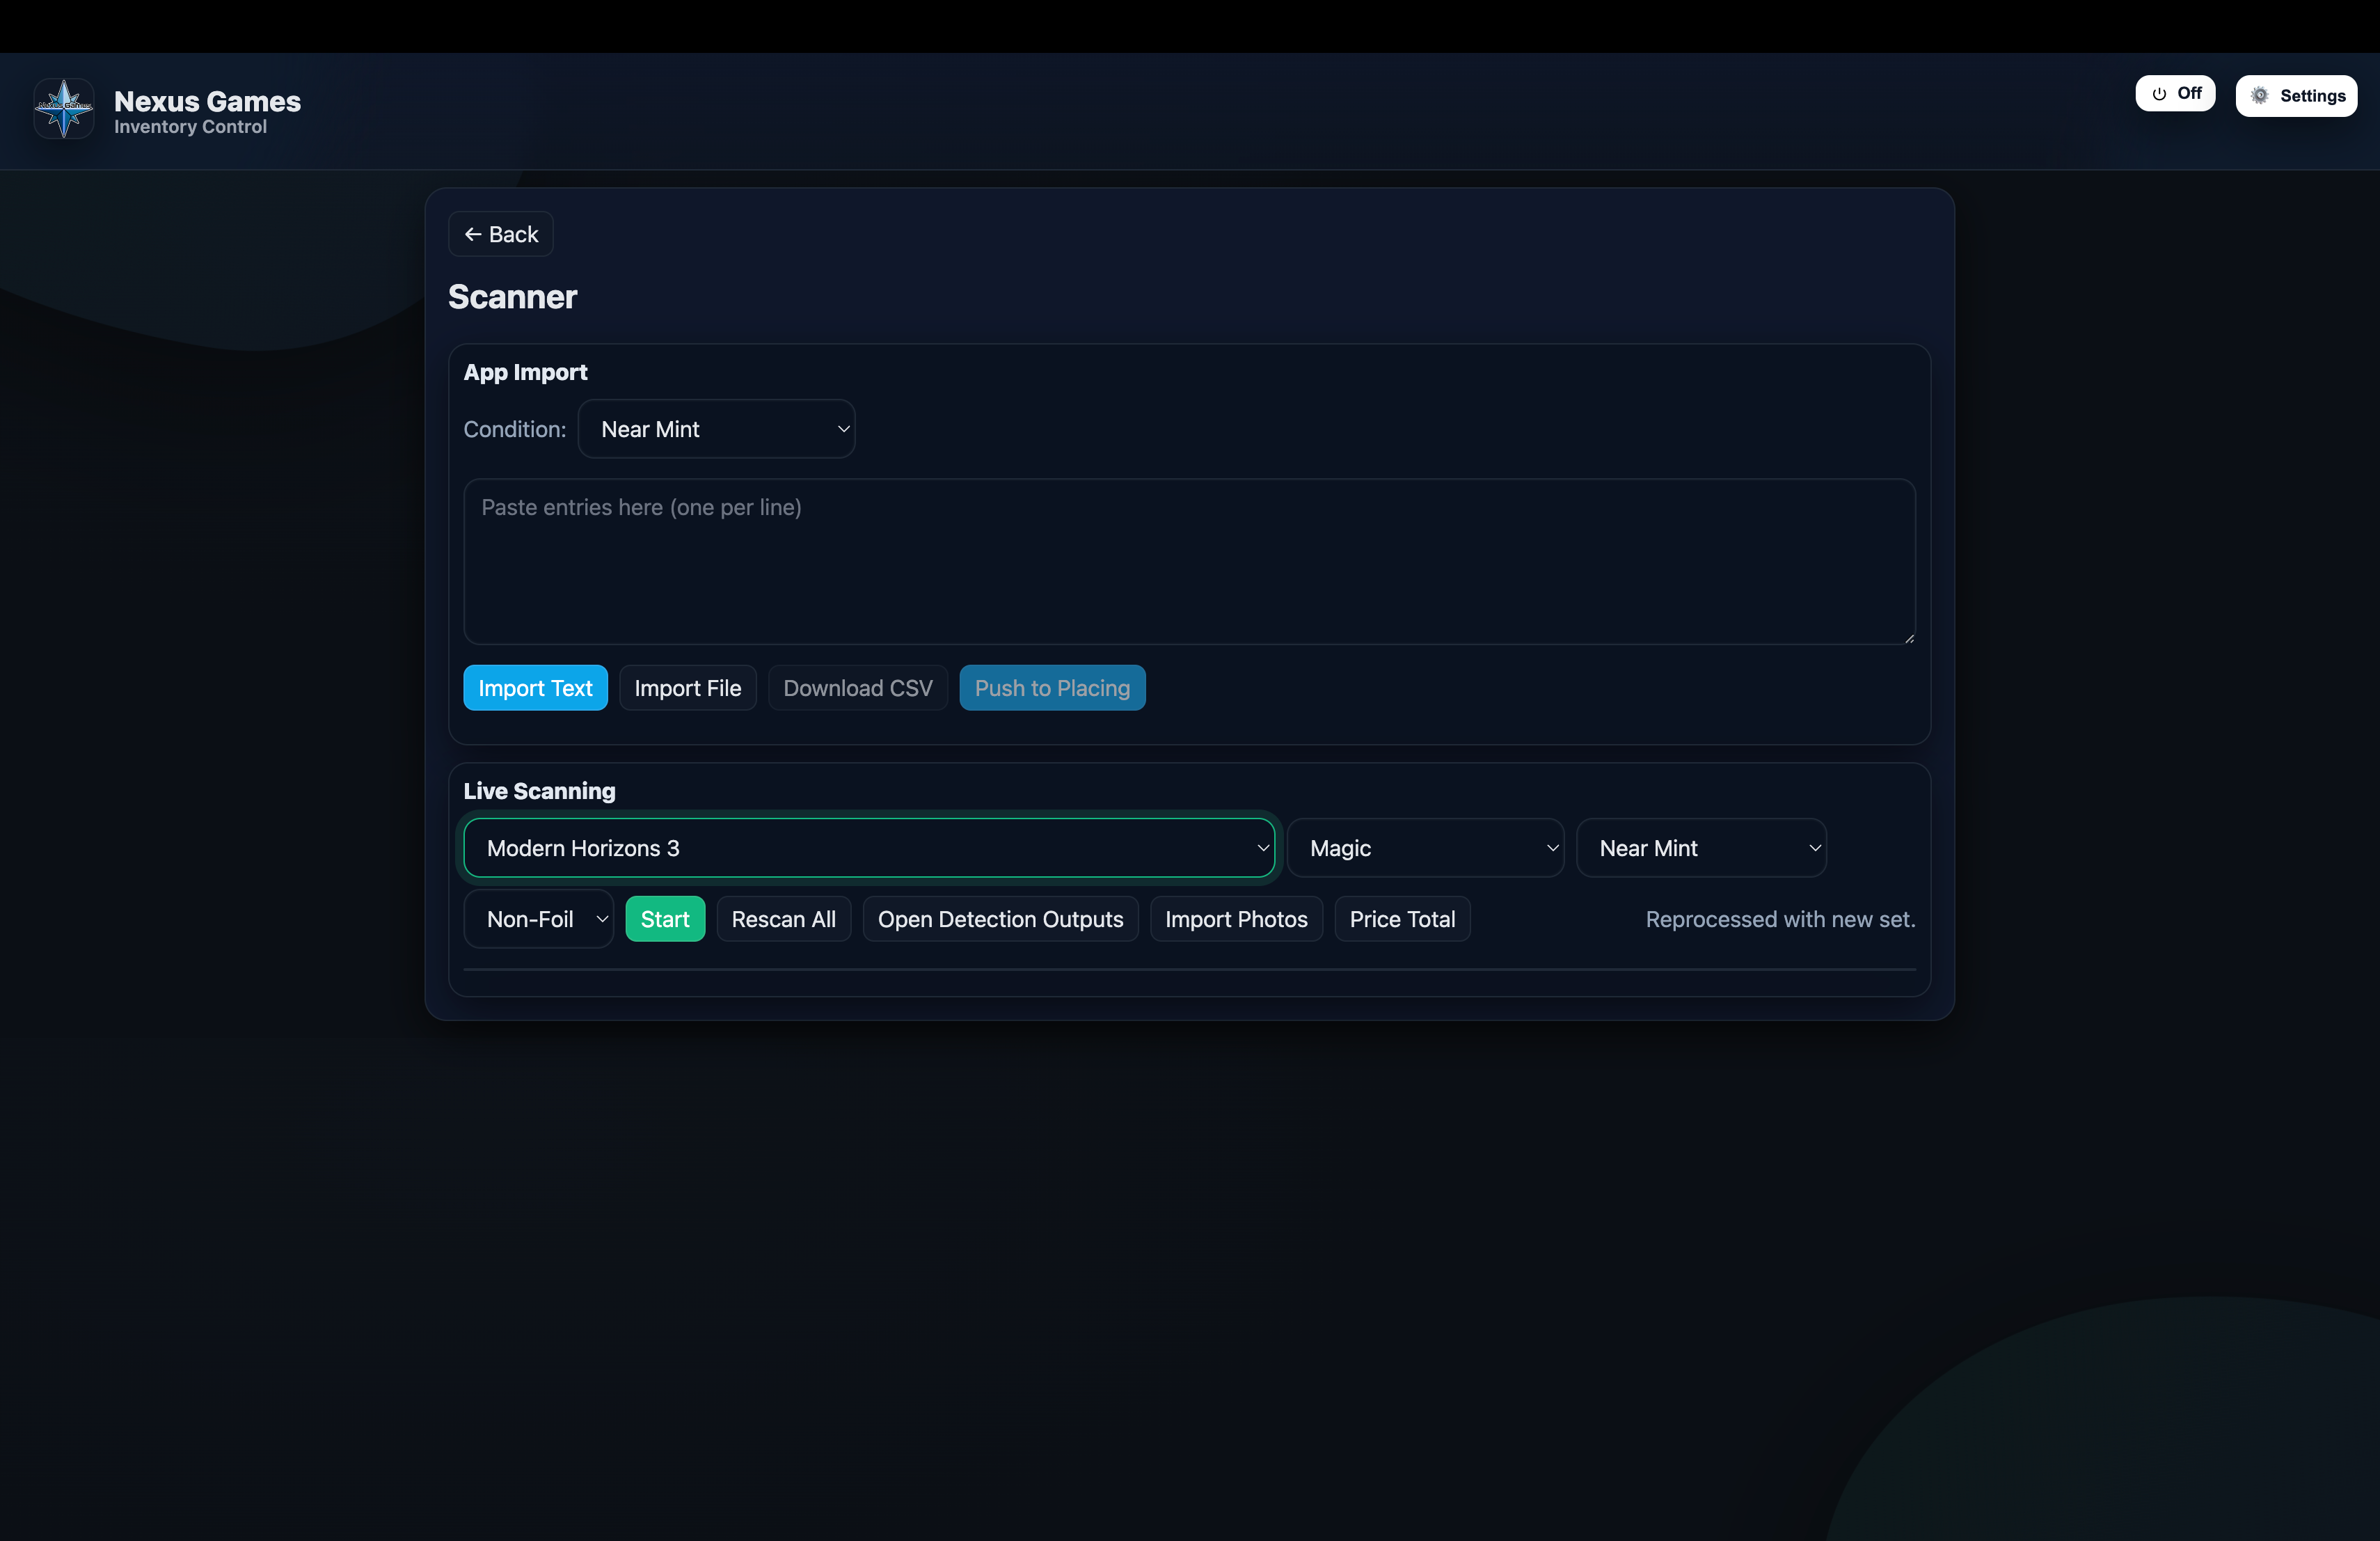Click the Price Total button
The height and width of the screenshot is (1541, 2380).
point(1402,919)
